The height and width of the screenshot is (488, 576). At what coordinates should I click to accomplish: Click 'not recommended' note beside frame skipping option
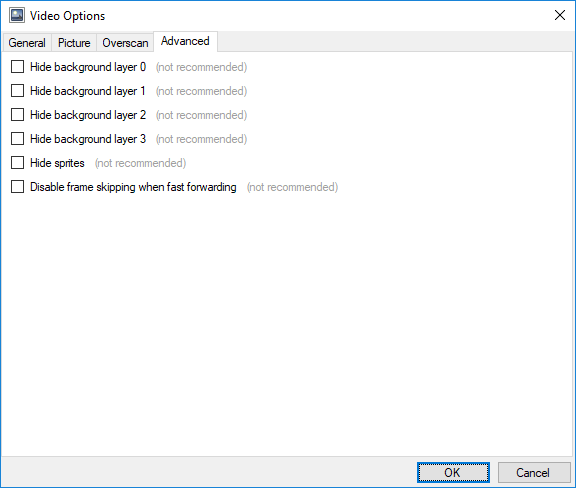(292, 187)
